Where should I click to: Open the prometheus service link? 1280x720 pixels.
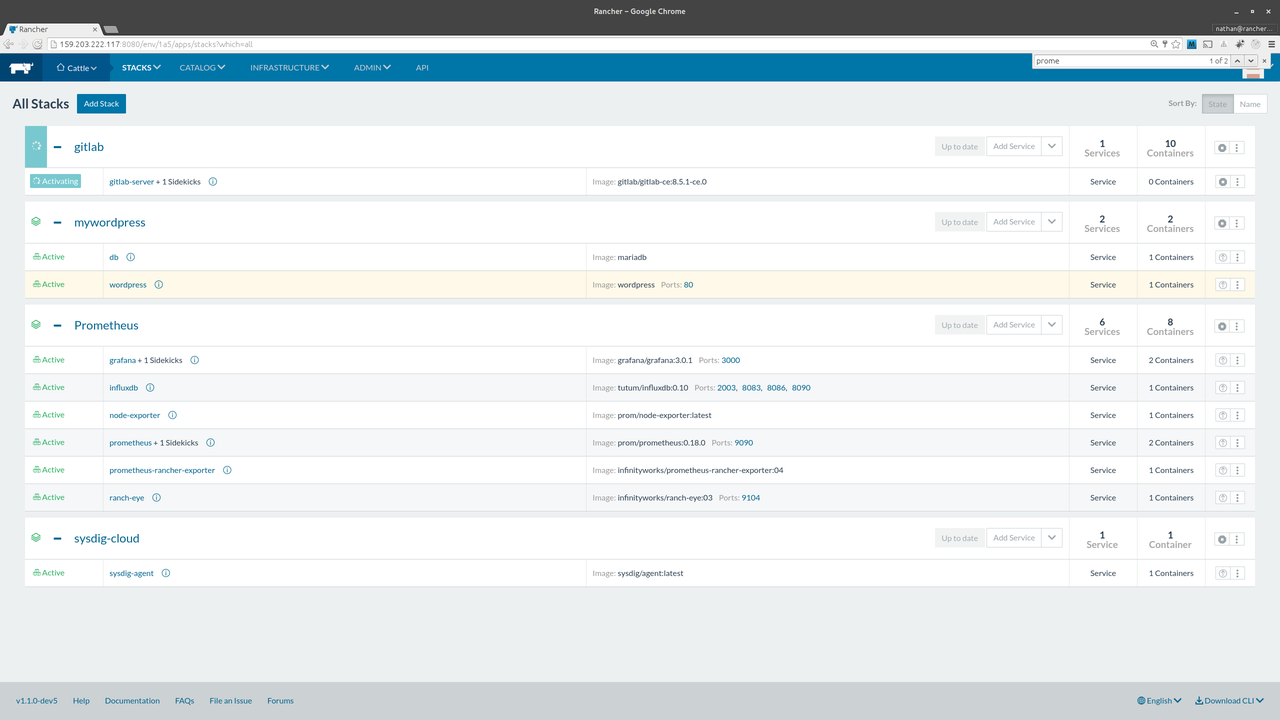130,443
